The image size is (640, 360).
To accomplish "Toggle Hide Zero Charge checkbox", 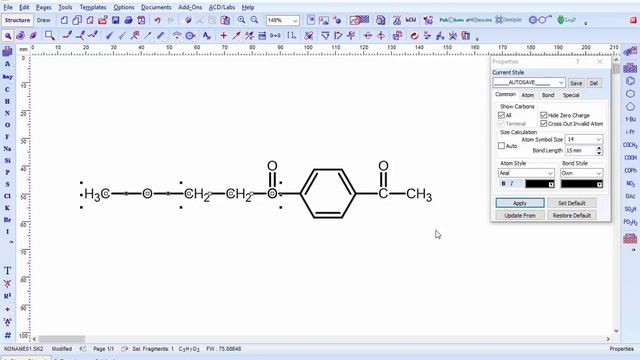I will point(544,115).
